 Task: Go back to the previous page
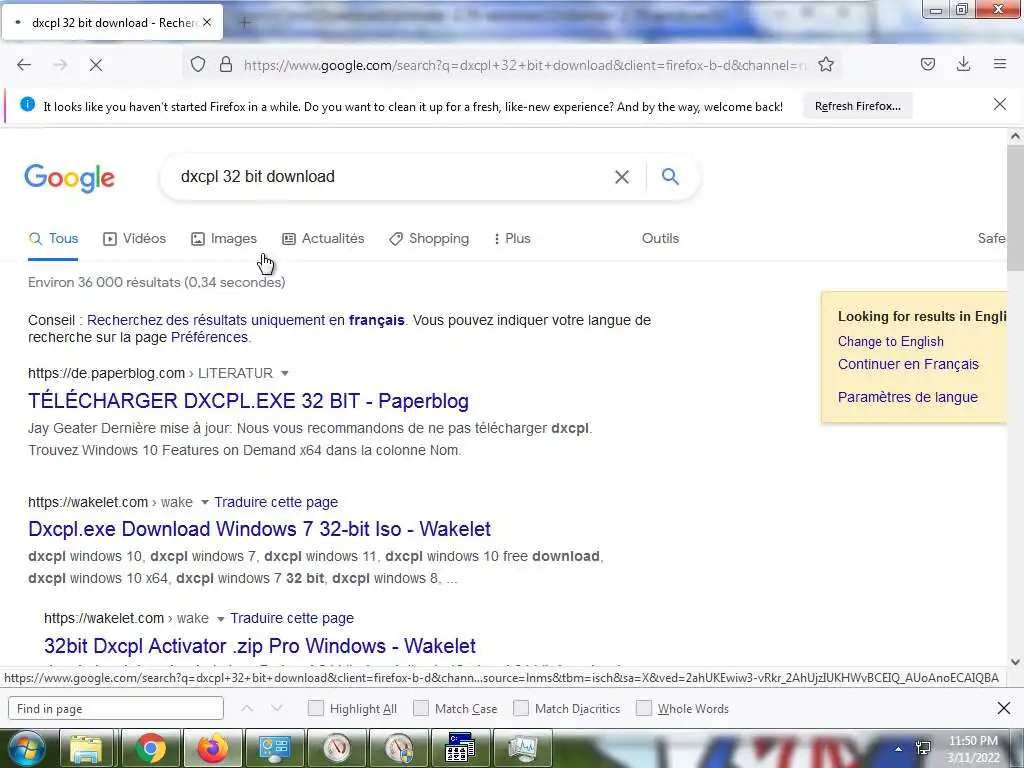click(24, 65)
